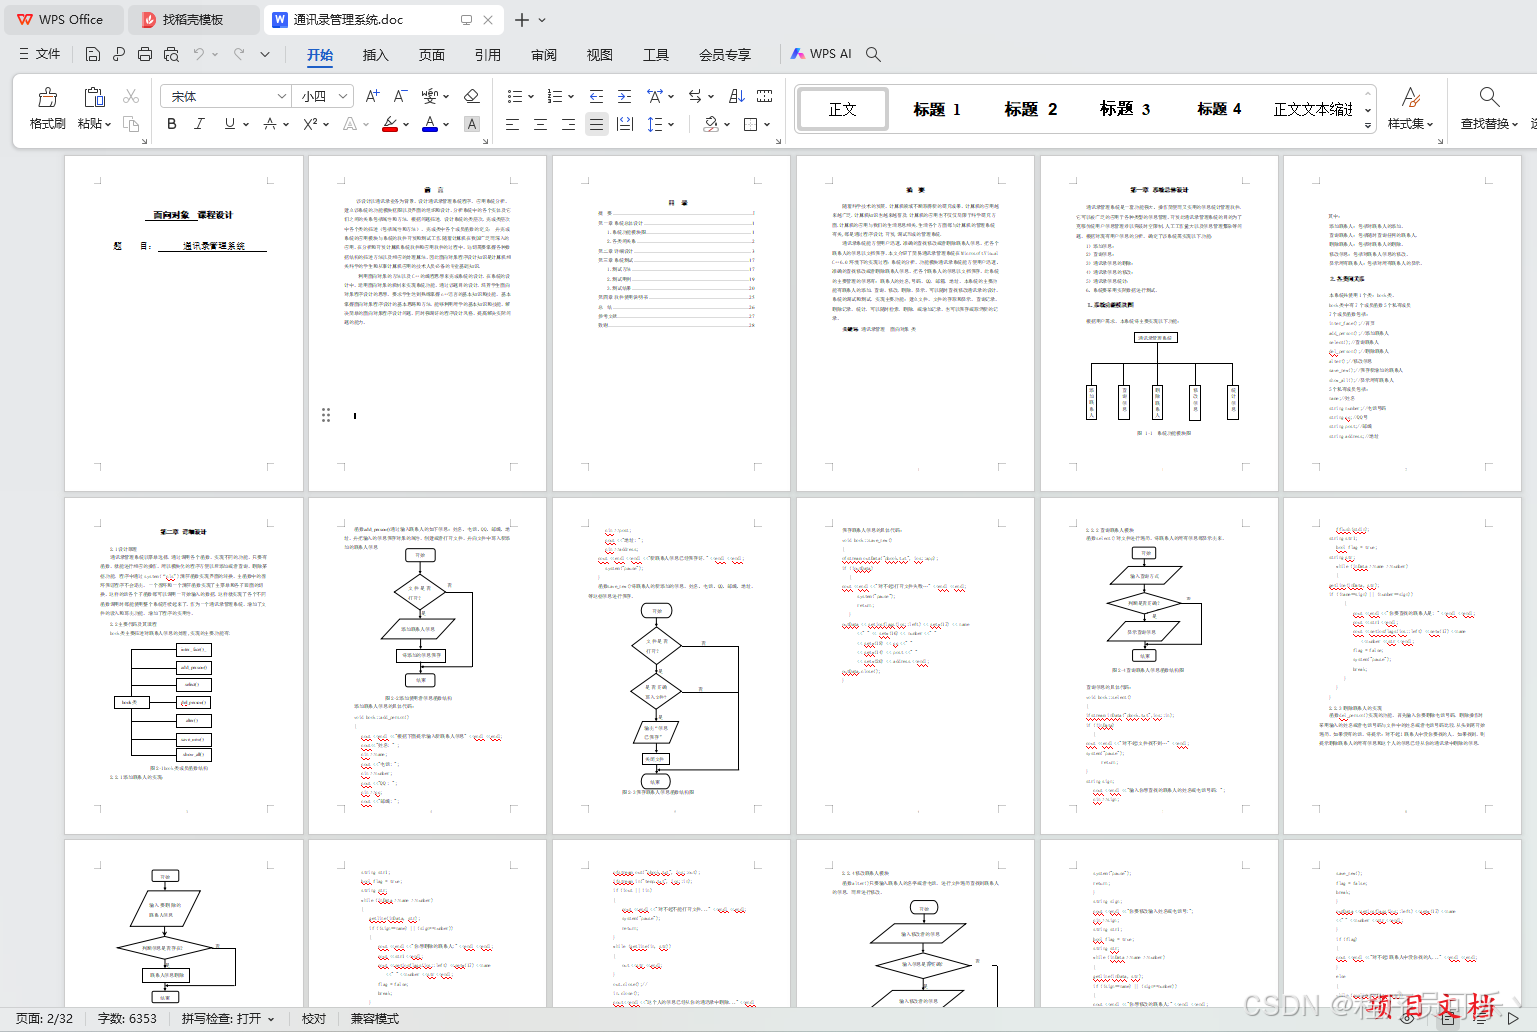1537x1032 pixels.
Task: Click the Undo arrow icon
Action: 199,54
